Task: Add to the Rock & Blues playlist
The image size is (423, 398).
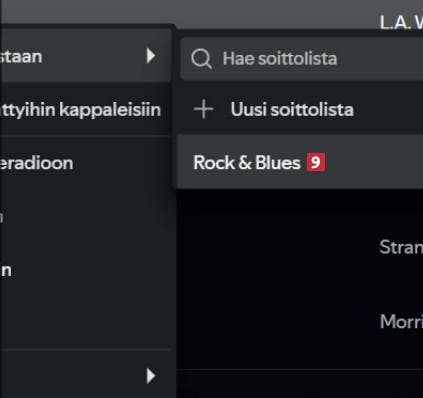Action: [x=247, y=163]
